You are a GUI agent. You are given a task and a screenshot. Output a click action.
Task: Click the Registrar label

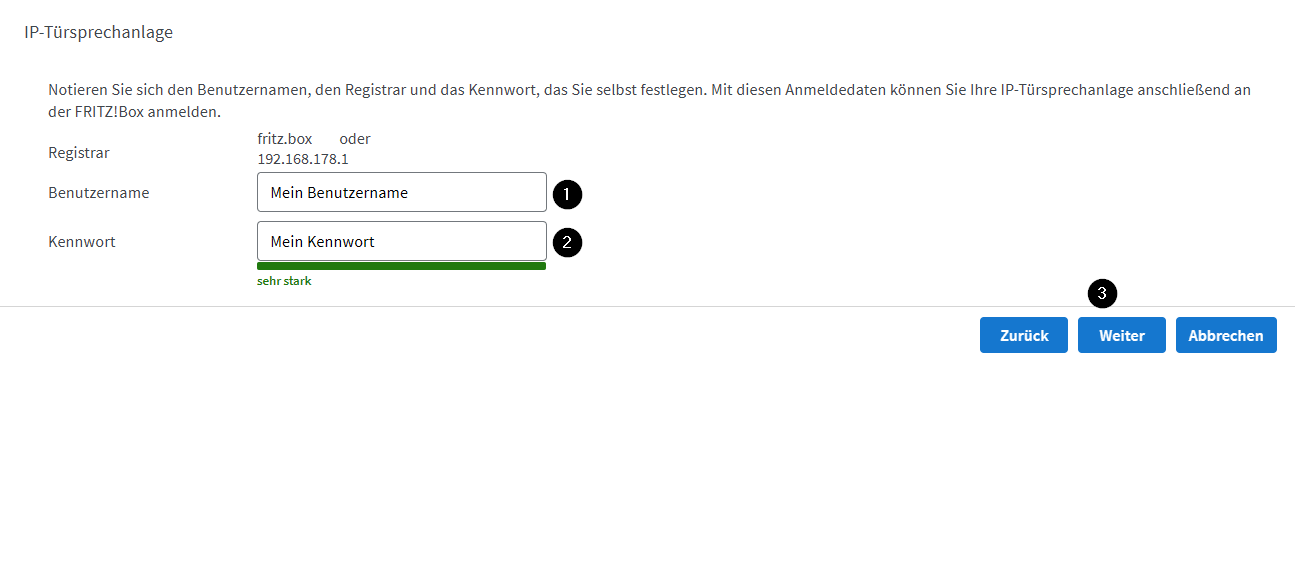tap(79, 153)
